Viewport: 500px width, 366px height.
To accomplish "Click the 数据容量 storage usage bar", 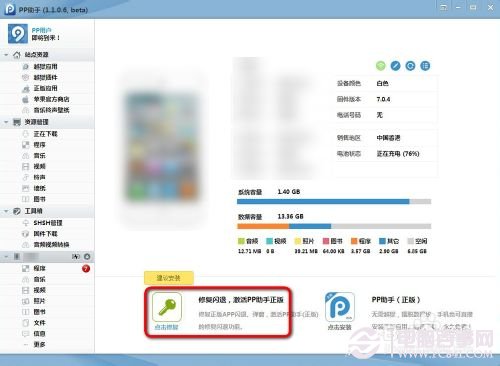I will coord(334,226).
